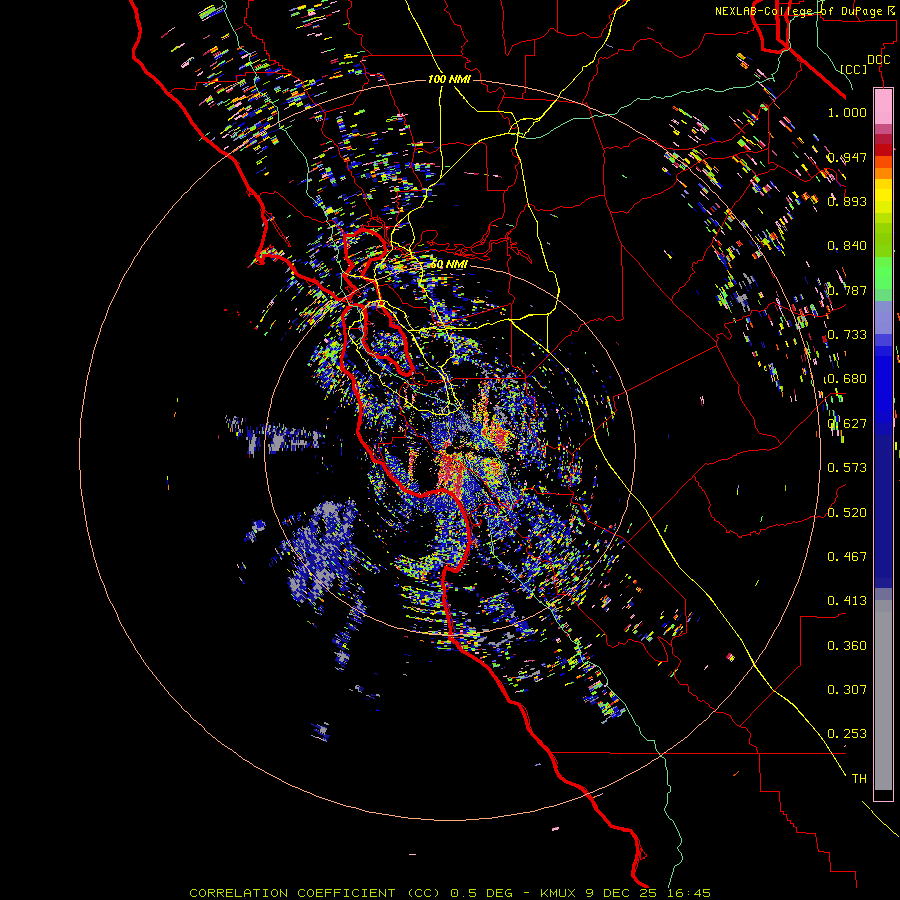
Task: Select the 0.947 legend value
Action: coord(847,157)
